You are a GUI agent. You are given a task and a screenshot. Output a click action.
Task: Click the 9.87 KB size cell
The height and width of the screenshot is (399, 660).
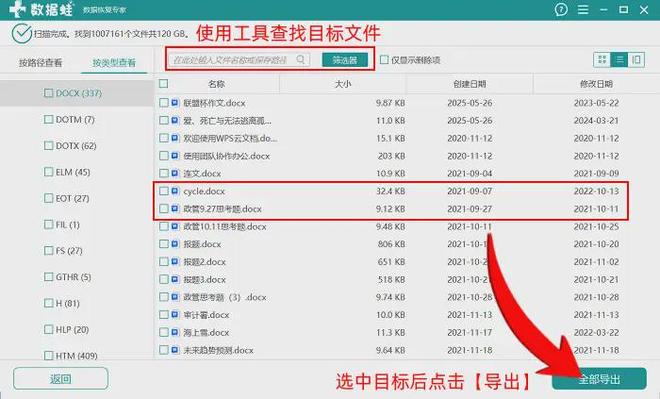tap(390, 103)
